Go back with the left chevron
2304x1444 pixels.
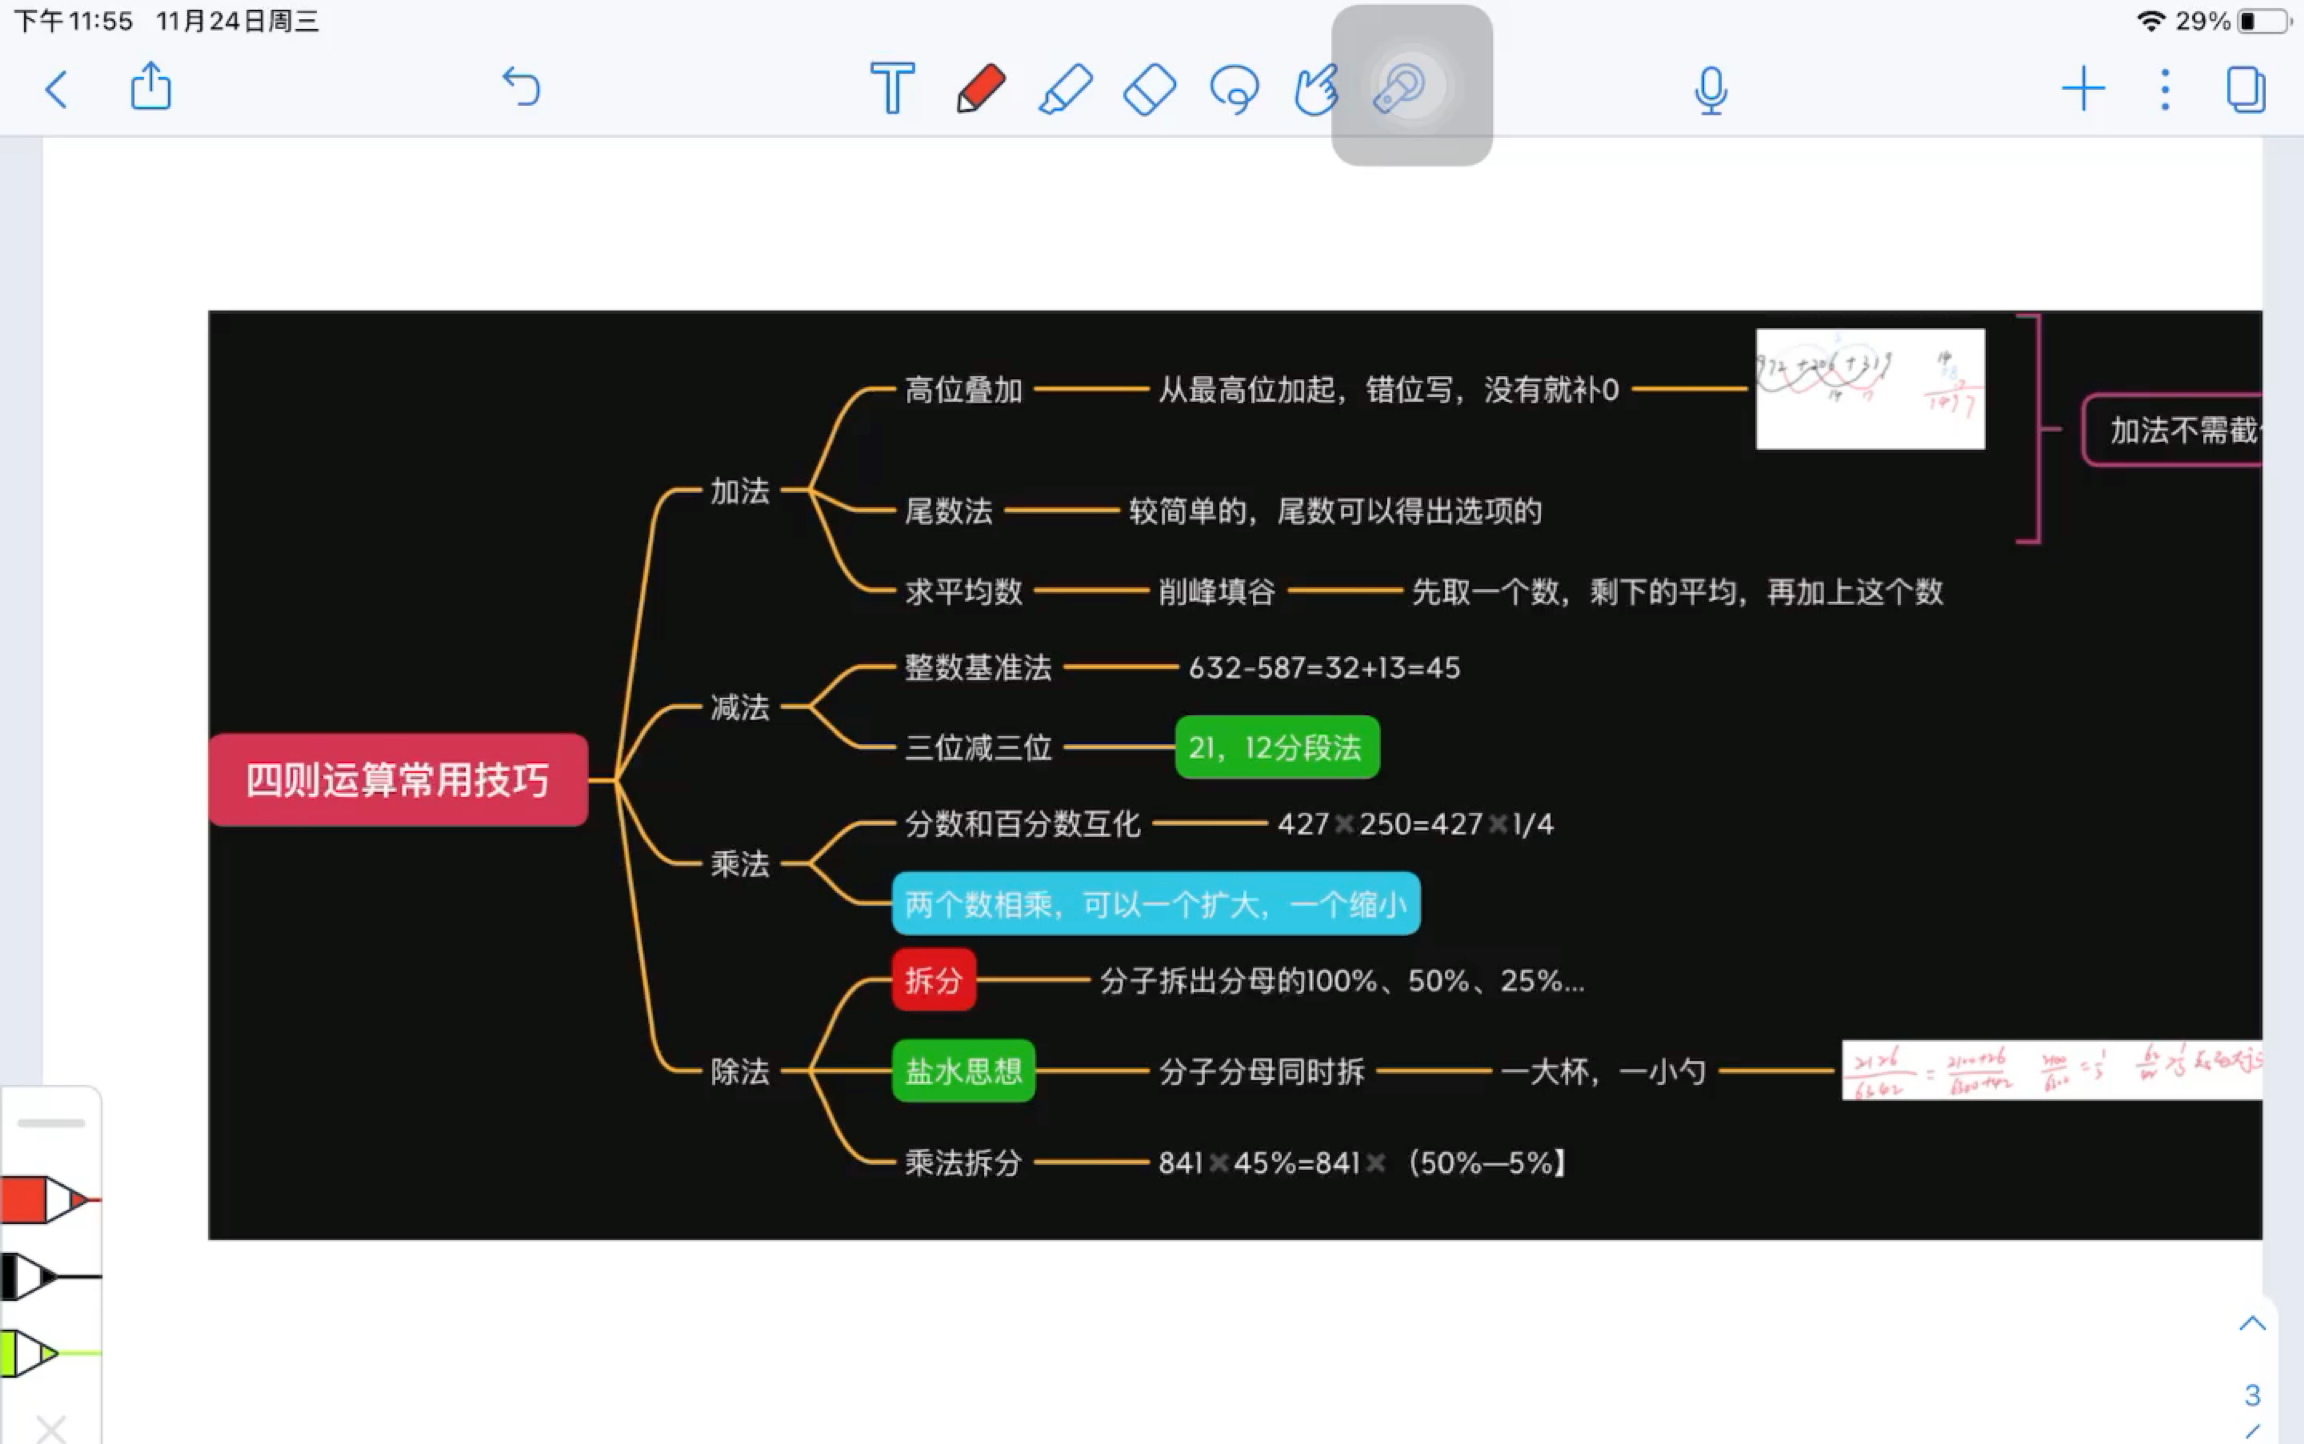point(57,90)
